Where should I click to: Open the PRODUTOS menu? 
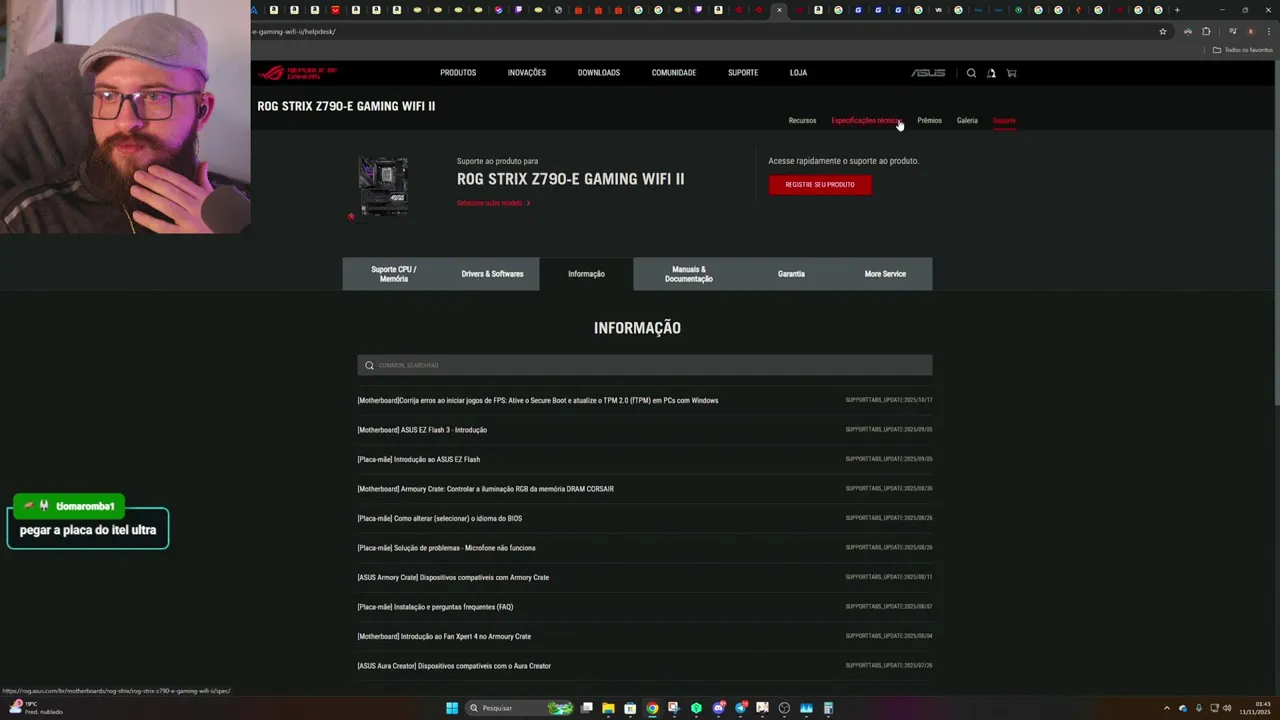458,73
